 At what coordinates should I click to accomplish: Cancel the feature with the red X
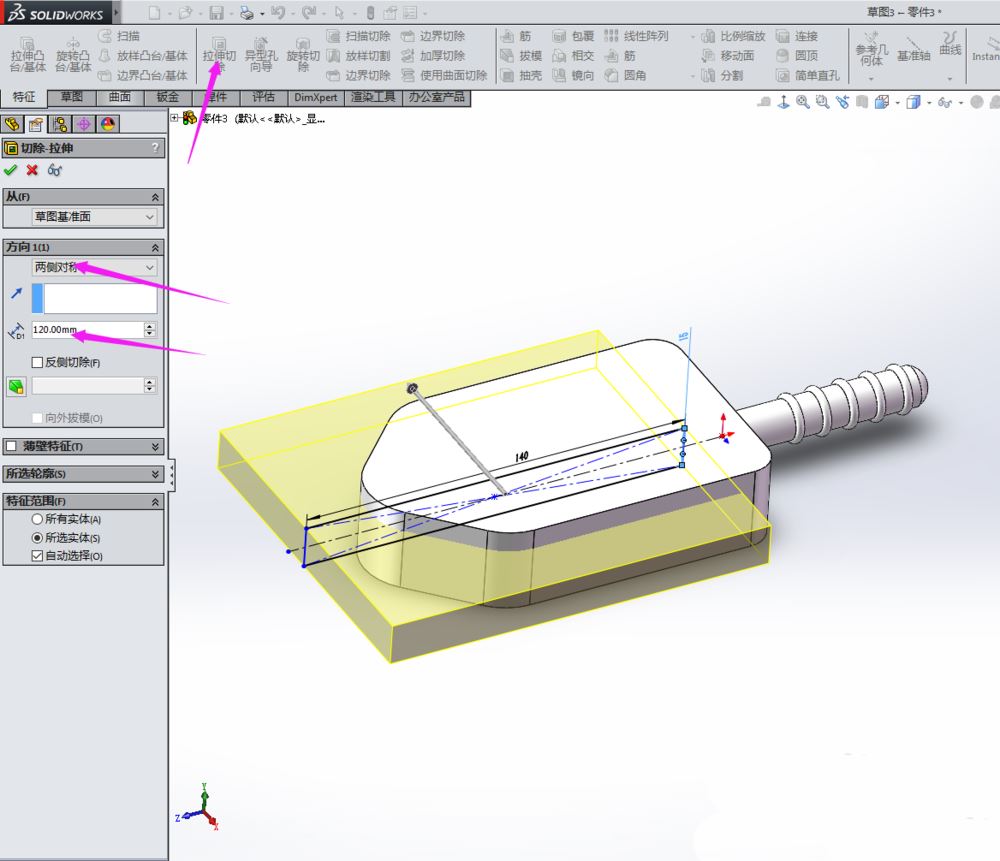tap(32, 170)
